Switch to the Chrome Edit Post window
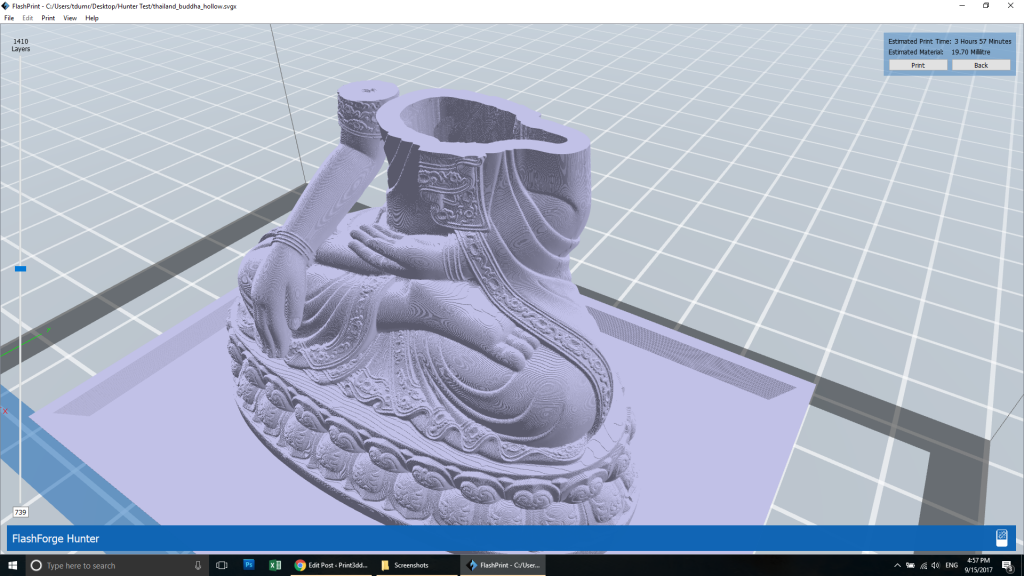Image resolution: width=1024 pixels, height=576 pixels. point(332,565)
